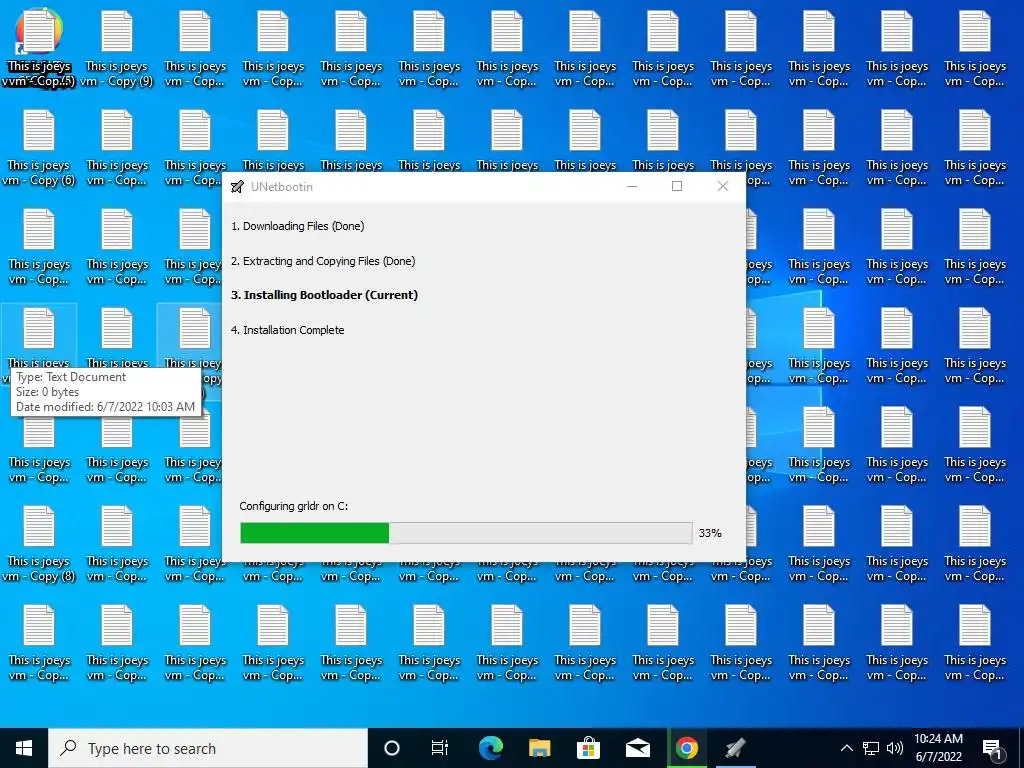1024x768 pixels.
Task: Select 'This is joeys vm - Copy (9)' file
Action: (x=117, y=48)
